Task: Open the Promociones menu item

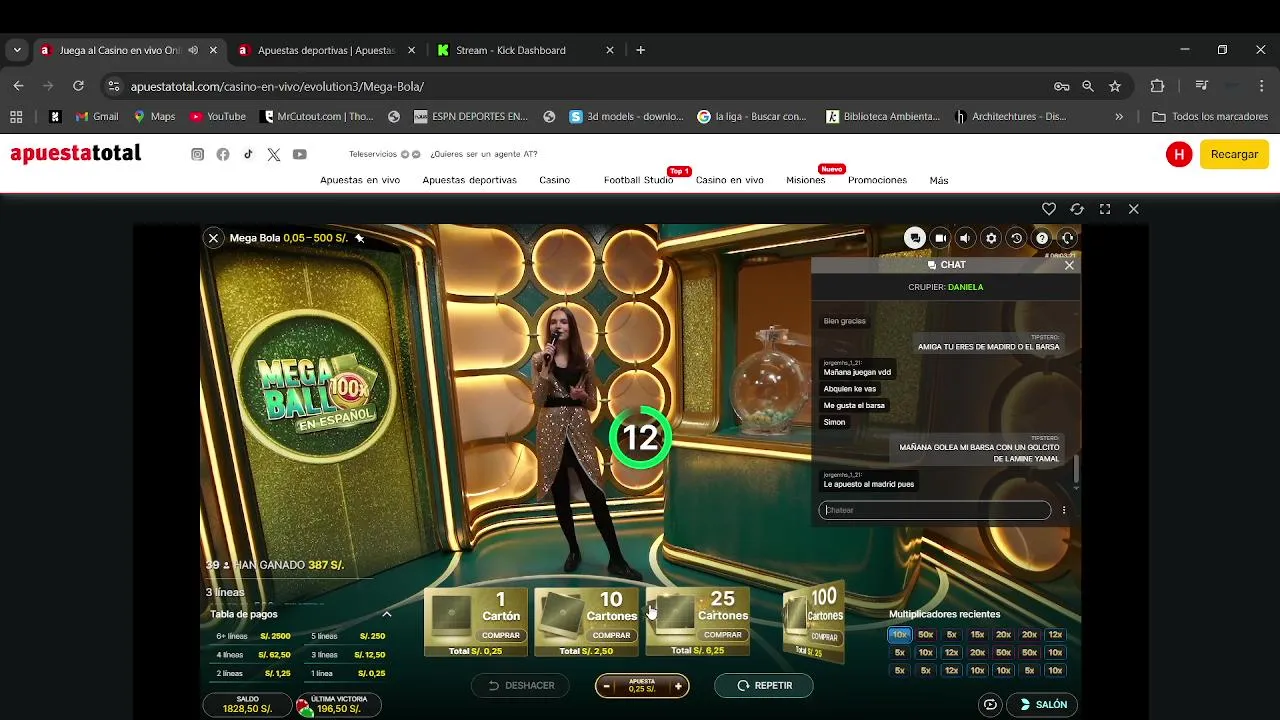Action: pyautogui.click(x=877, y=180)
